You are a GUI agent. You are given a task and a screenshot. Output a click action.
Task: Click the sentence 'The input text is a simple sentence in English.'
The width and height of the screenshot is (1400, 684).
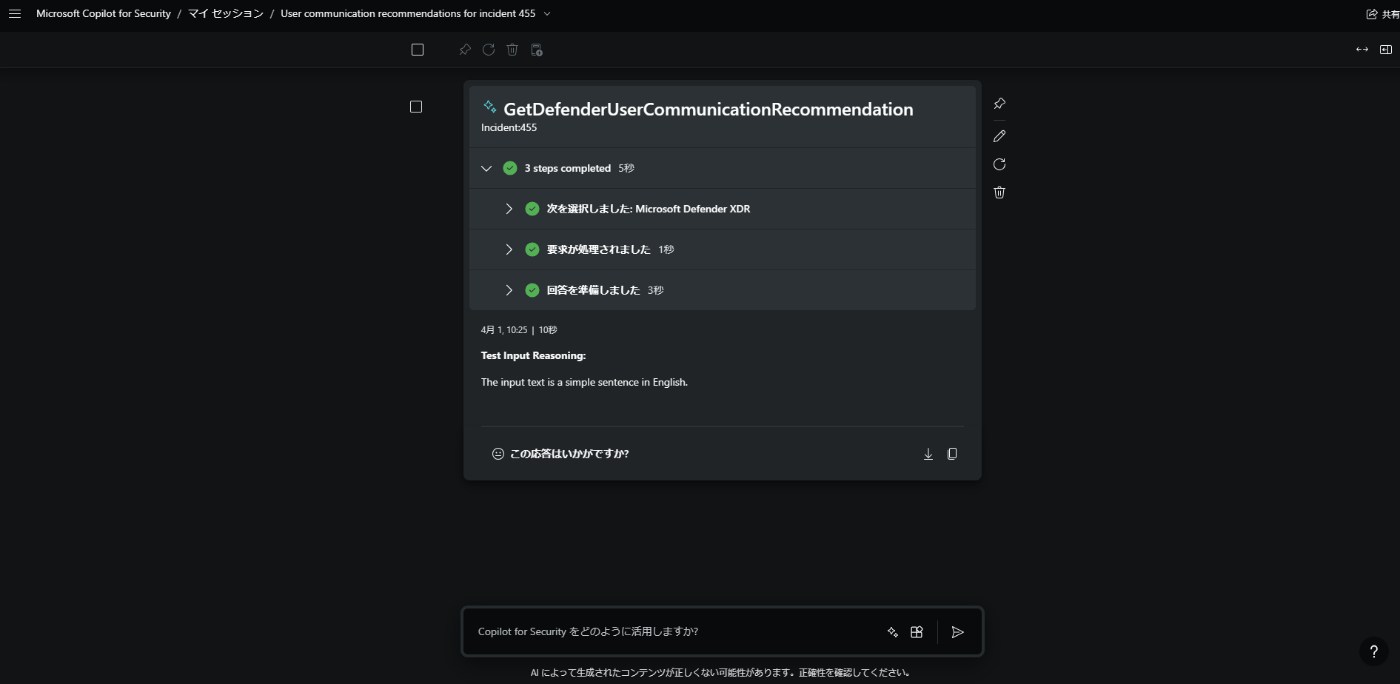click(x=584, y=382)
